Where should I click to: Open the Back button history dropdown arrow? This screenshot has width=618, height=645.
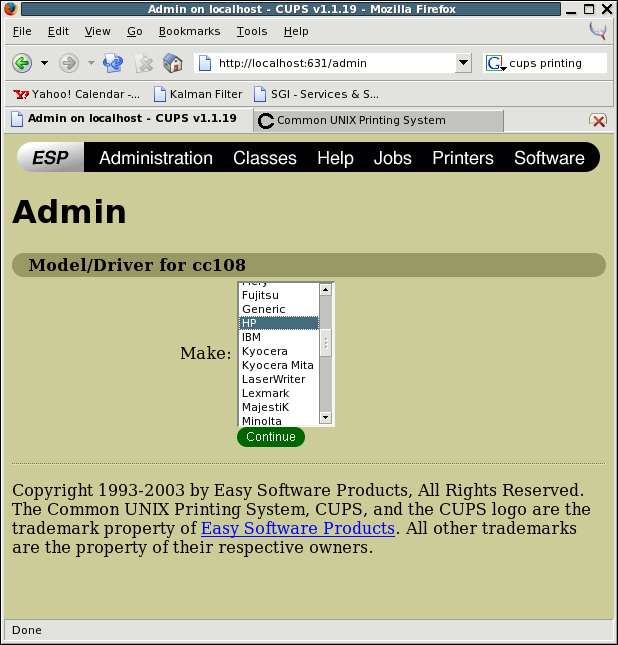coord(44,63)
